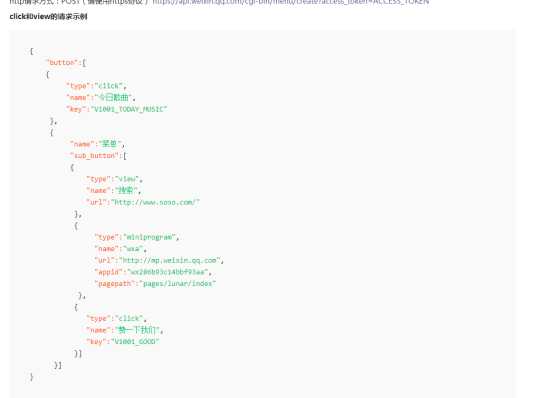The width and height of the screenshot is (554, 398).
Task: Click the "type":"view" code line
Action: pos(114,179)
